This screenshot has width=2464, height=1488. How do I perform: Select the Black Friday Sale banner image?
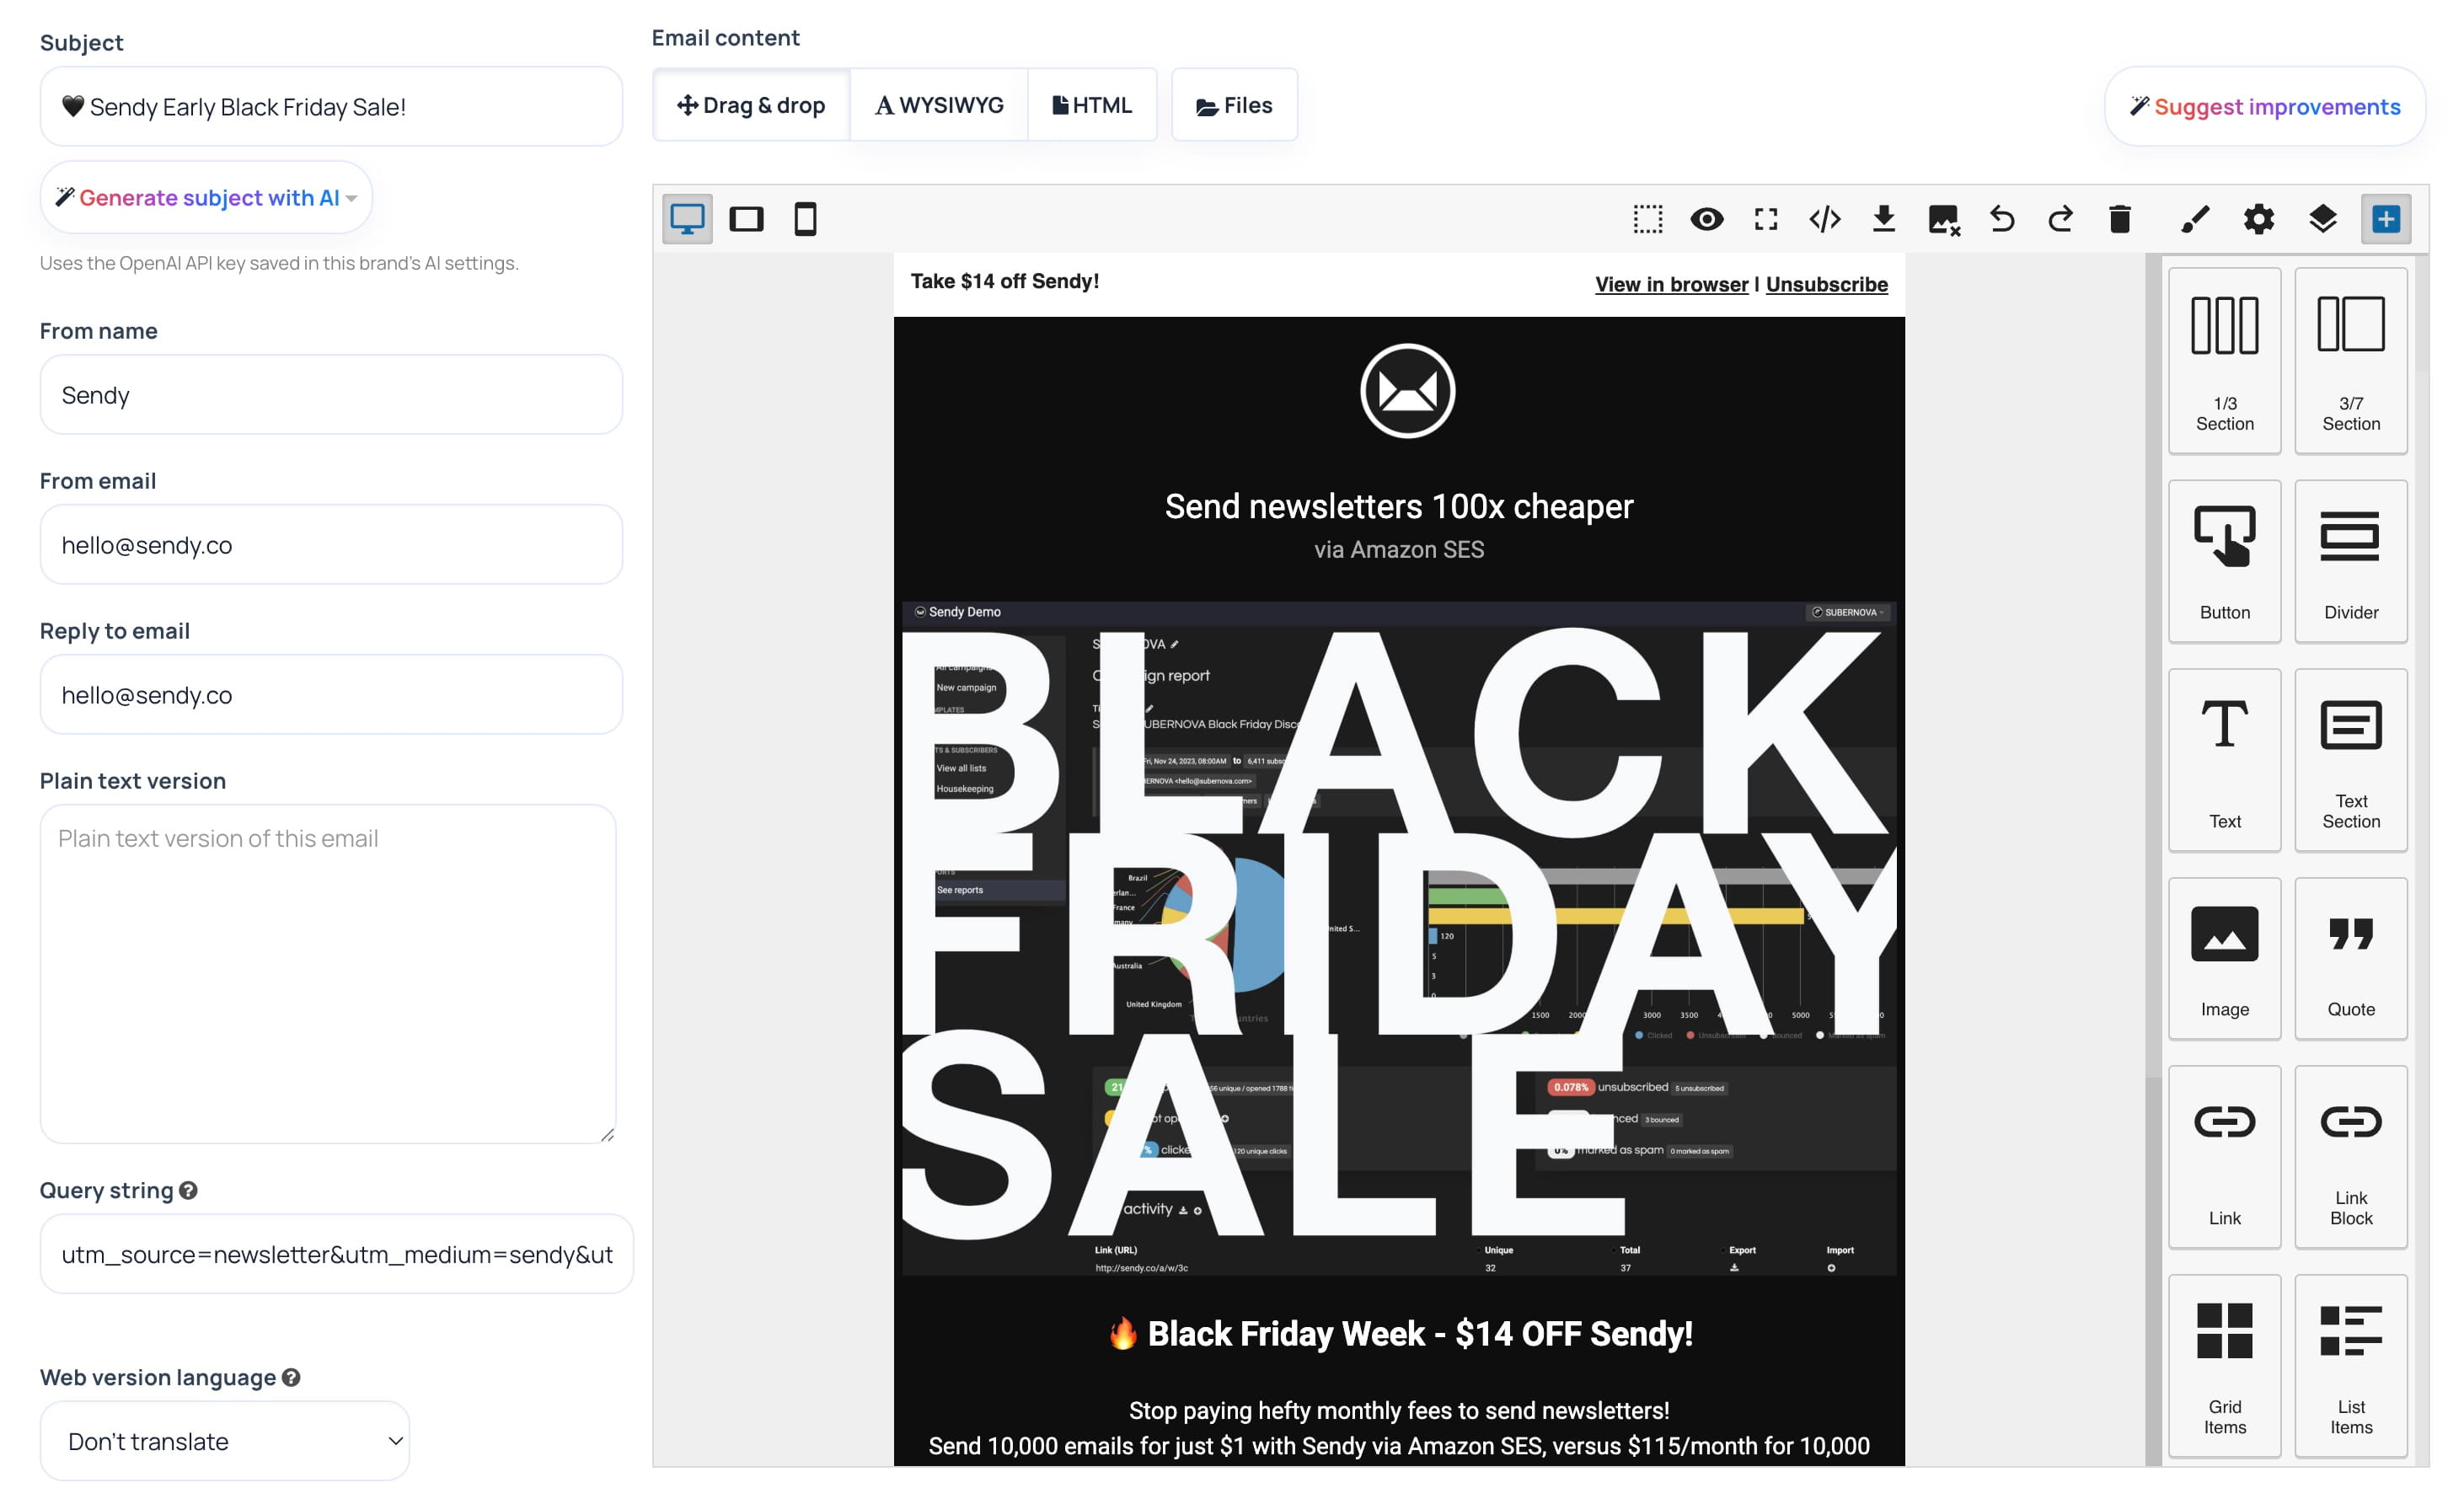click(x=1399, y=938)
